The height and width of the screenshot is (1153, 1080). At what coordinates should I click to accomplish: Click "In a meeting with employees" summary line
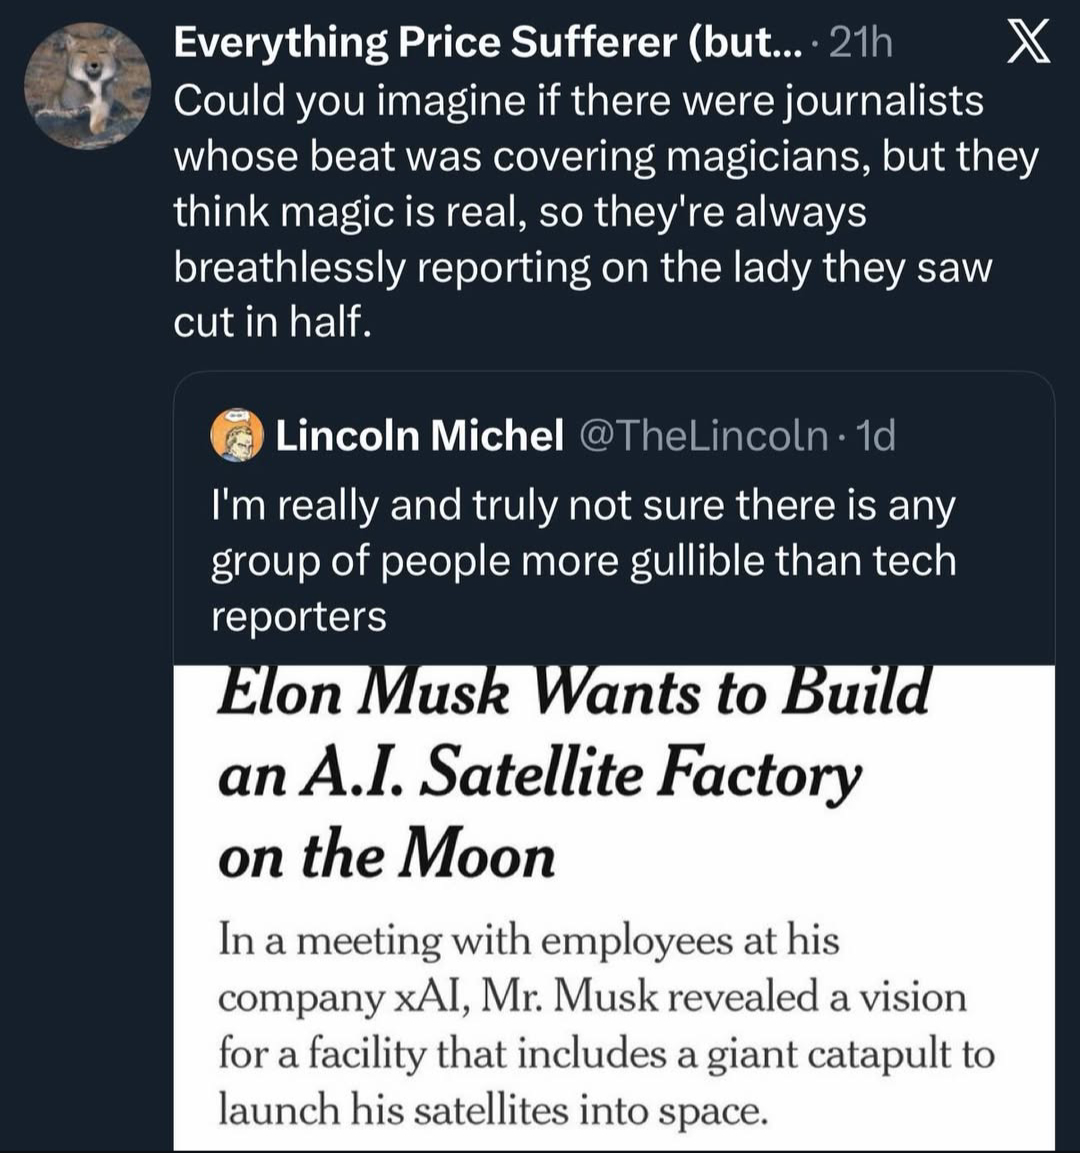coord(529,941)
